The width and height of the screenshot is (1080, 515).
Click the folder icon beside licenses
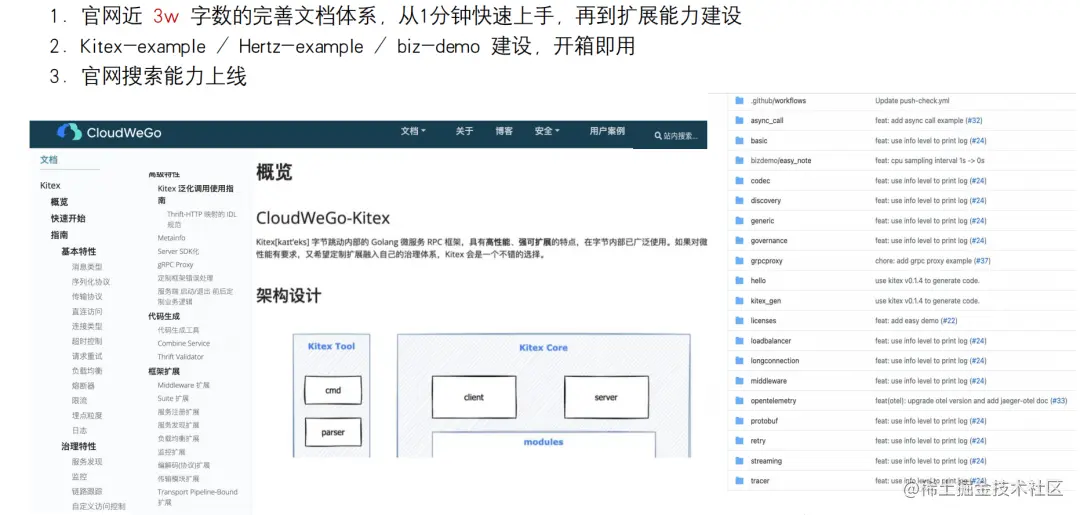(739, 321)
